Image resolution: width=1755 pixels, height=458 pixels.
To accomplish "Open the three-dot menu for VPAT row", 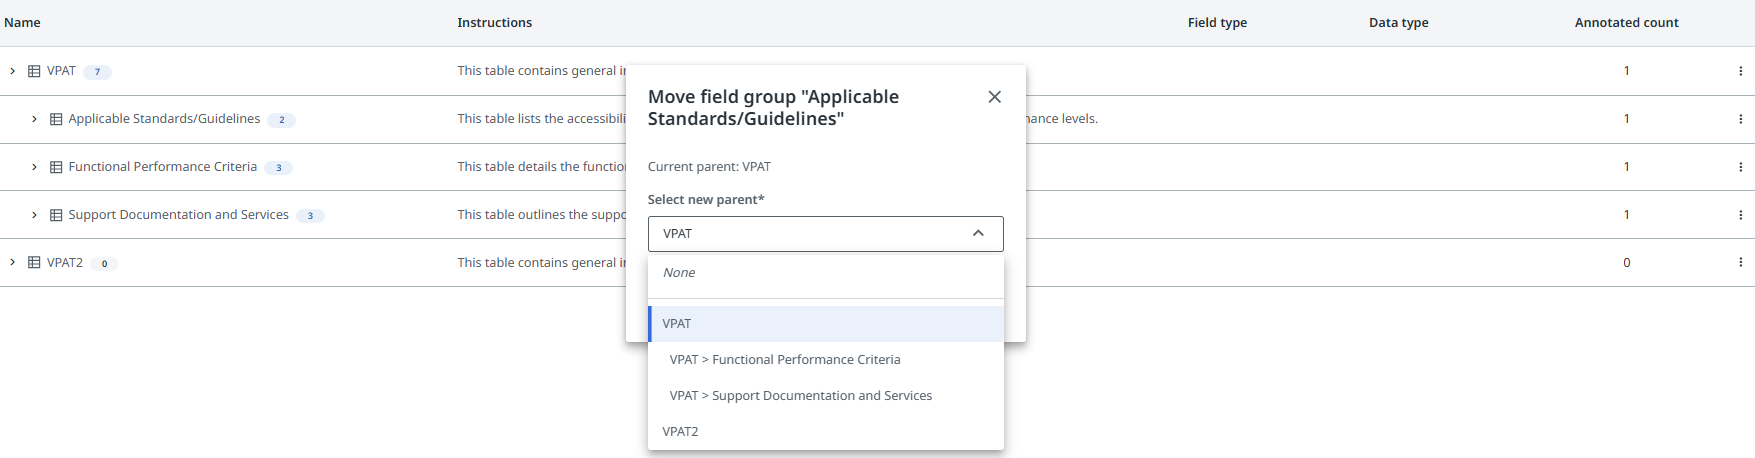I will coord(1740,71).
